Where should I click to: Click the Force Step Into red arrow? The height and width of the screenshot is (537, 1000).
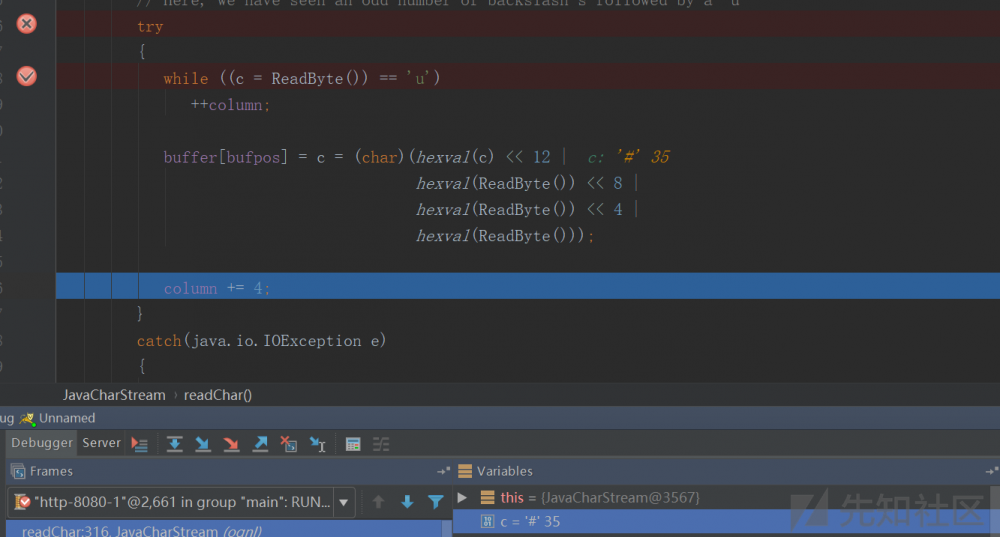click(231, 444)
